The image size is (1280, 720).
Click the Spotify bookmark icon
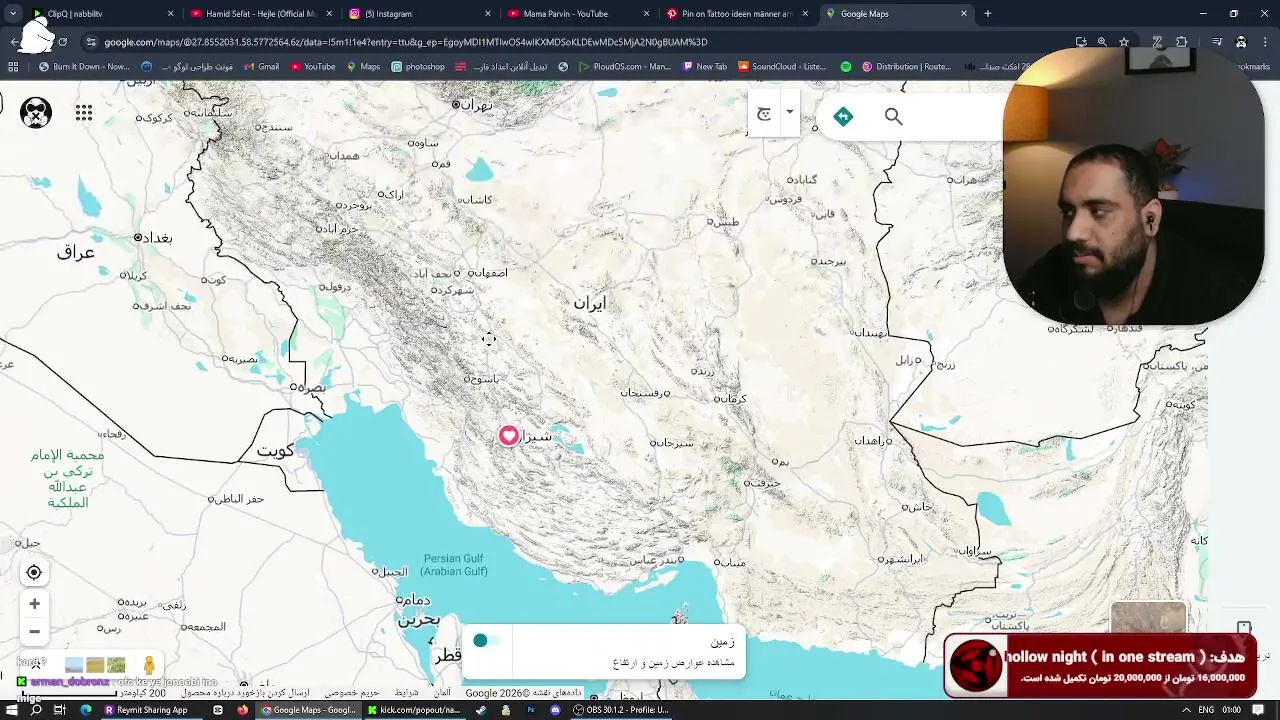(x=845, y=67)
